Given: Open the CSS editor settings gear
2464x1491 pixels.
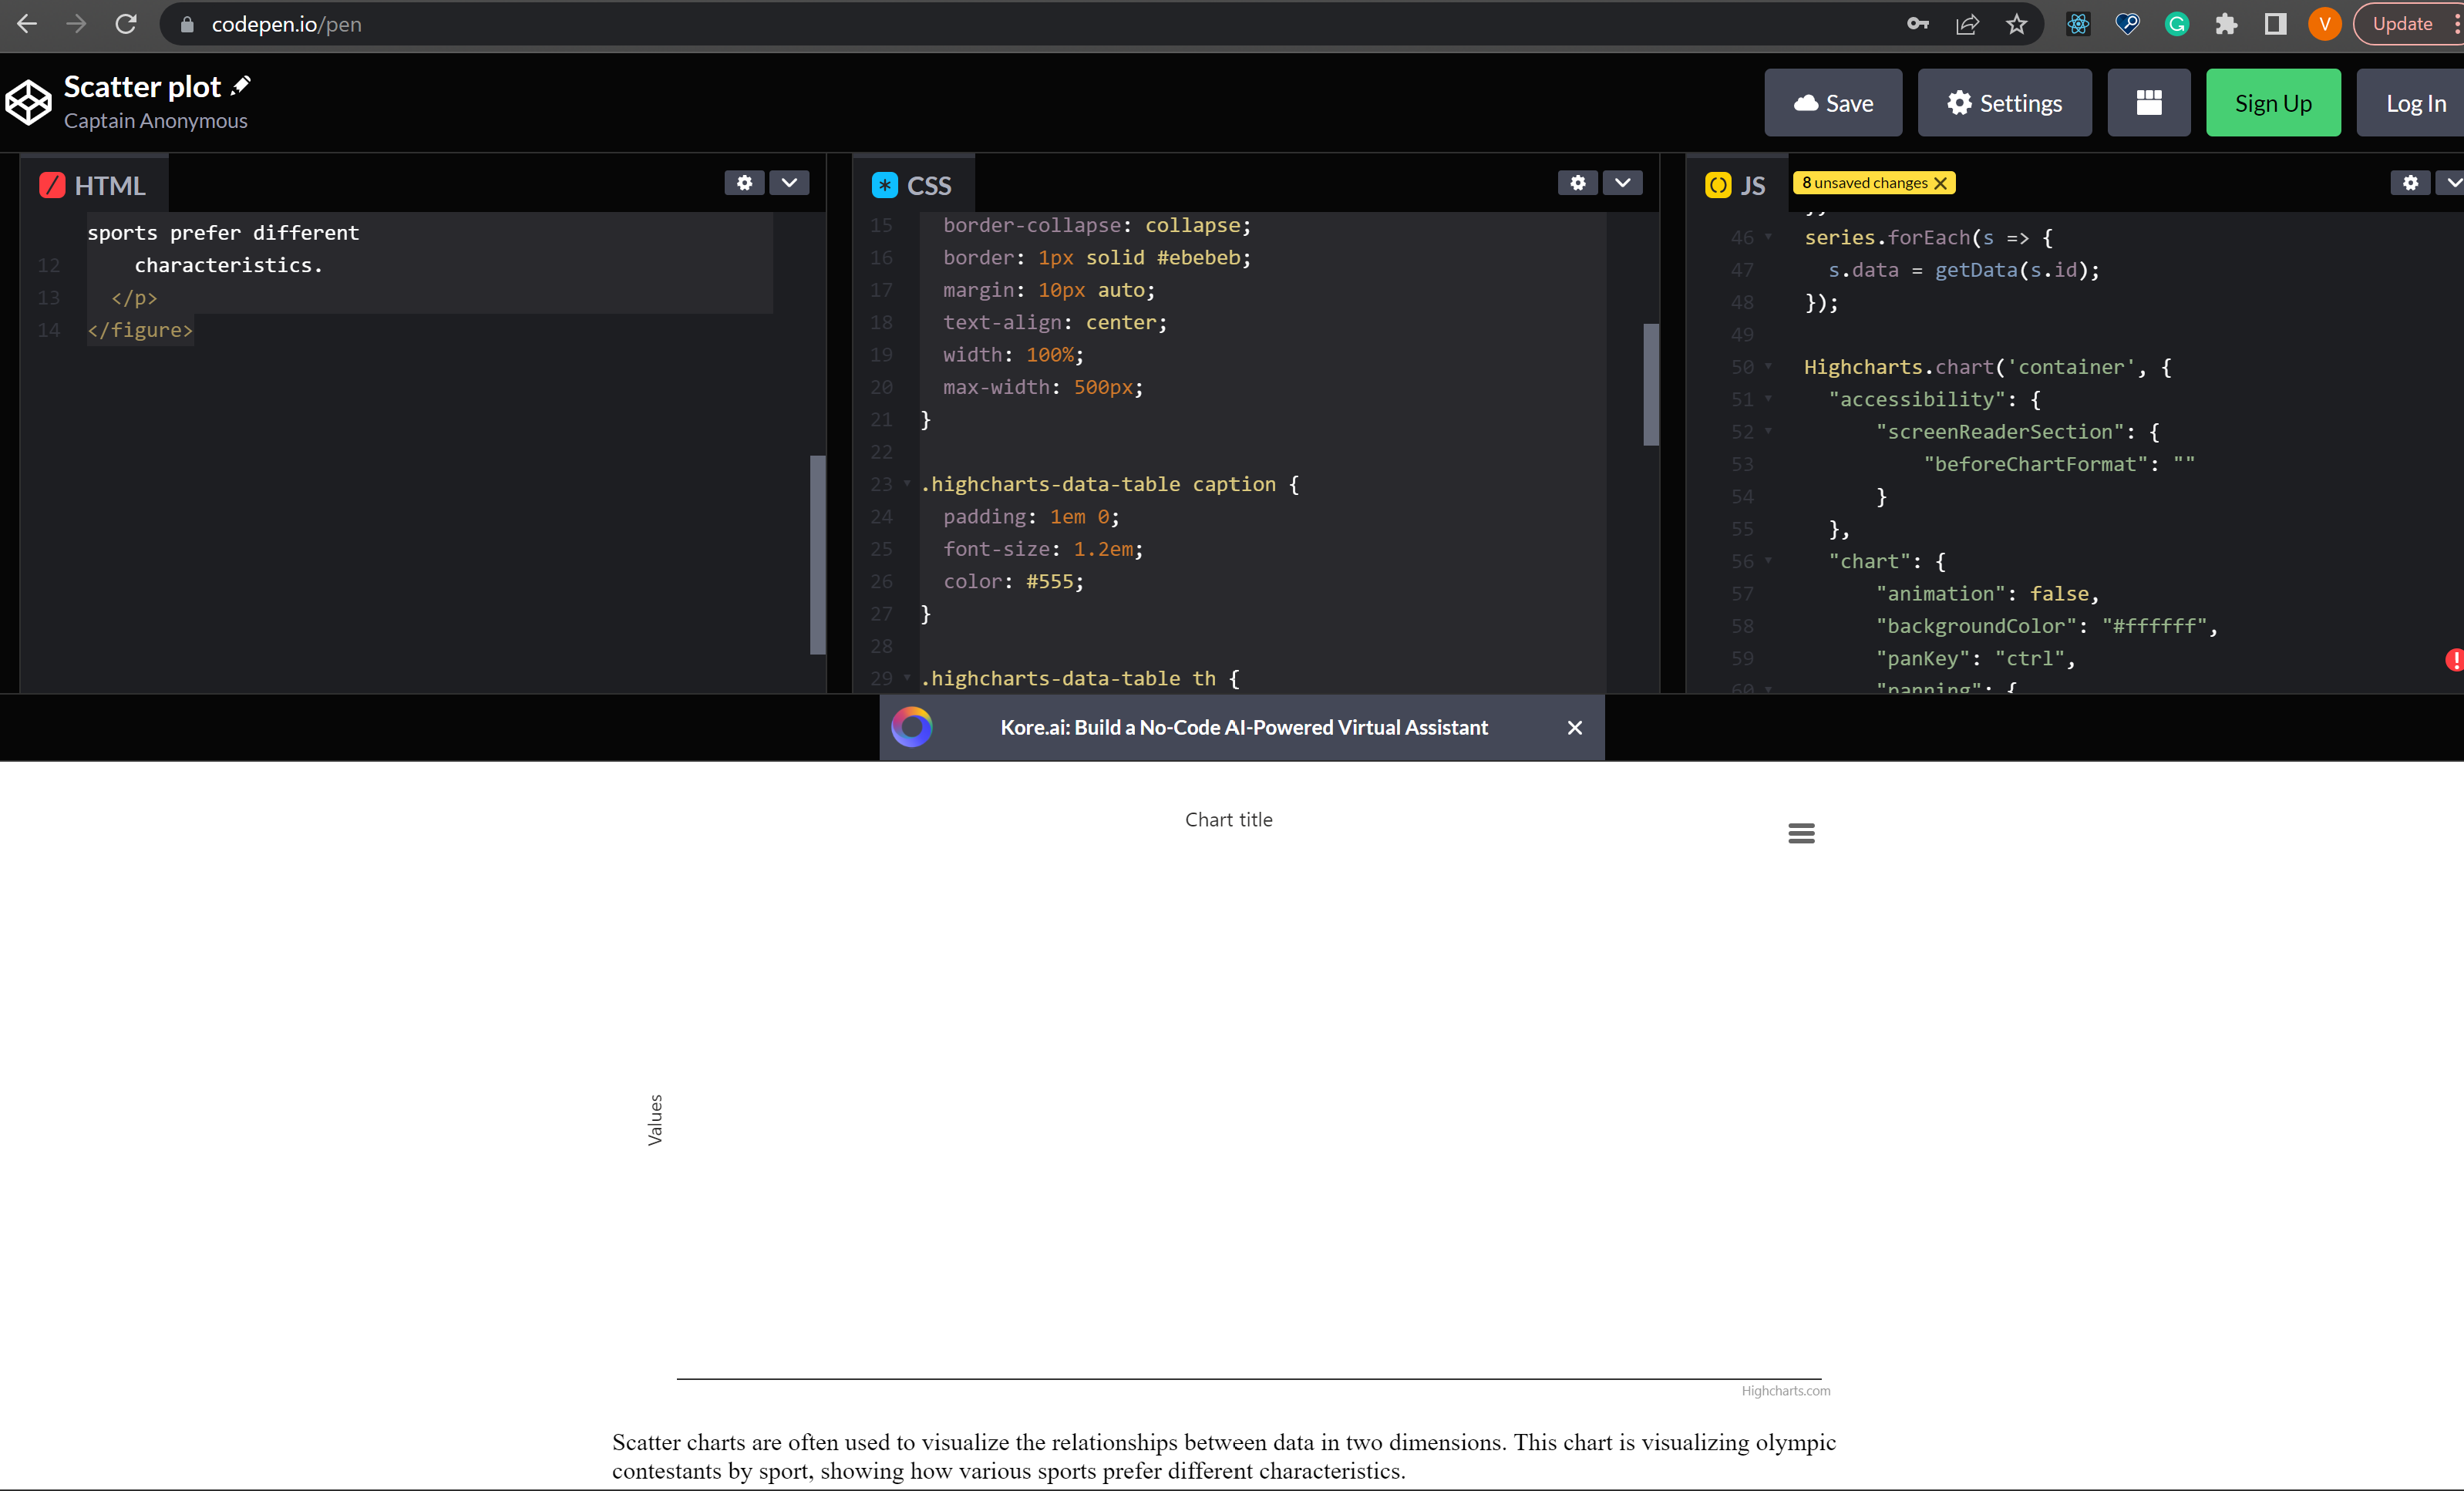Looking at the screenshot, I should coord(1577,183).
